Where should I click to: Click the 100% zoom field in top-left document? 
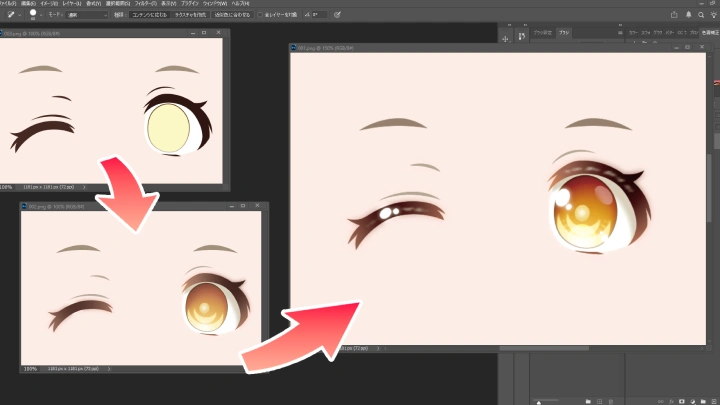click(x=6, y=187)
